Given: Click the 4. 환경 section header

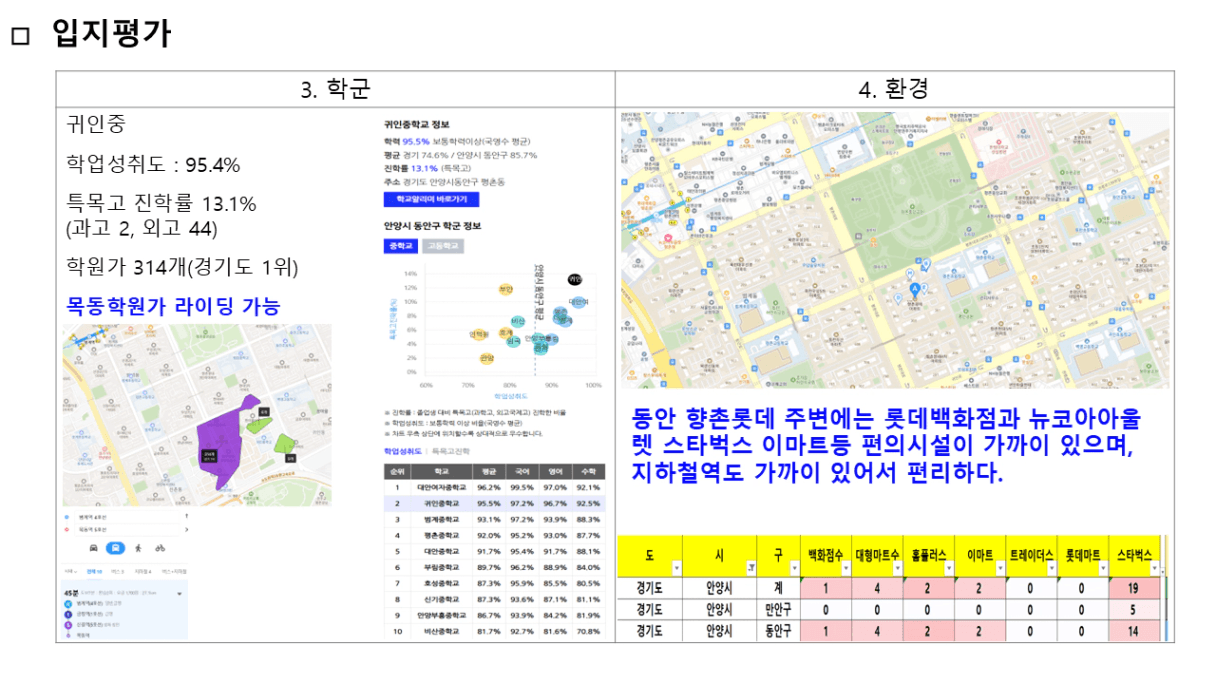Looking at the screenshot, I should click(x=894, y=88).
